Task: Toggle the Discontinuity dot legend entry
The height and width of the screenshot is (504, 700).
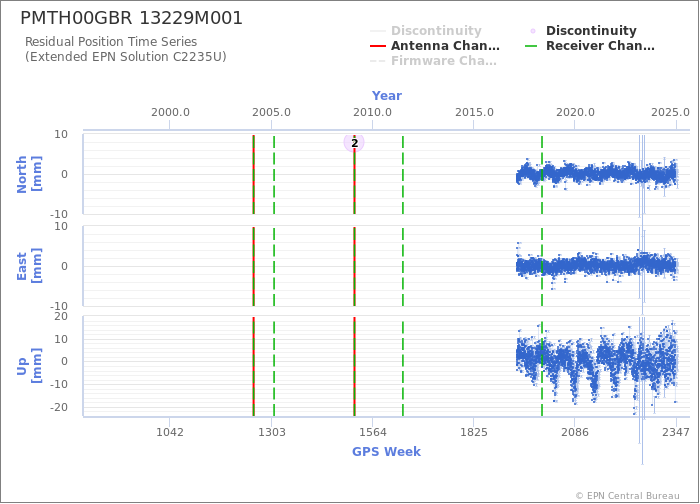Action: [x=581, y=31]
